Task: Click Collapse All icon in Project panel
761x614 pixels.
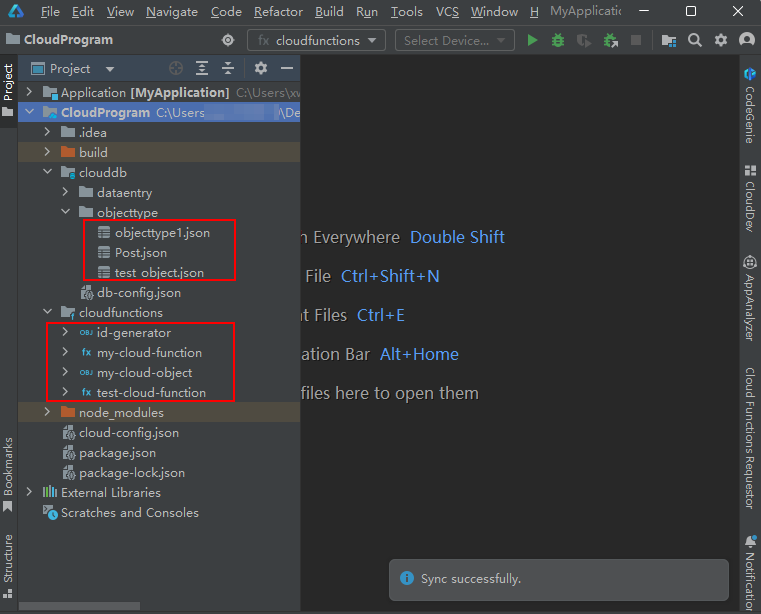Action: tap(228, 69)
